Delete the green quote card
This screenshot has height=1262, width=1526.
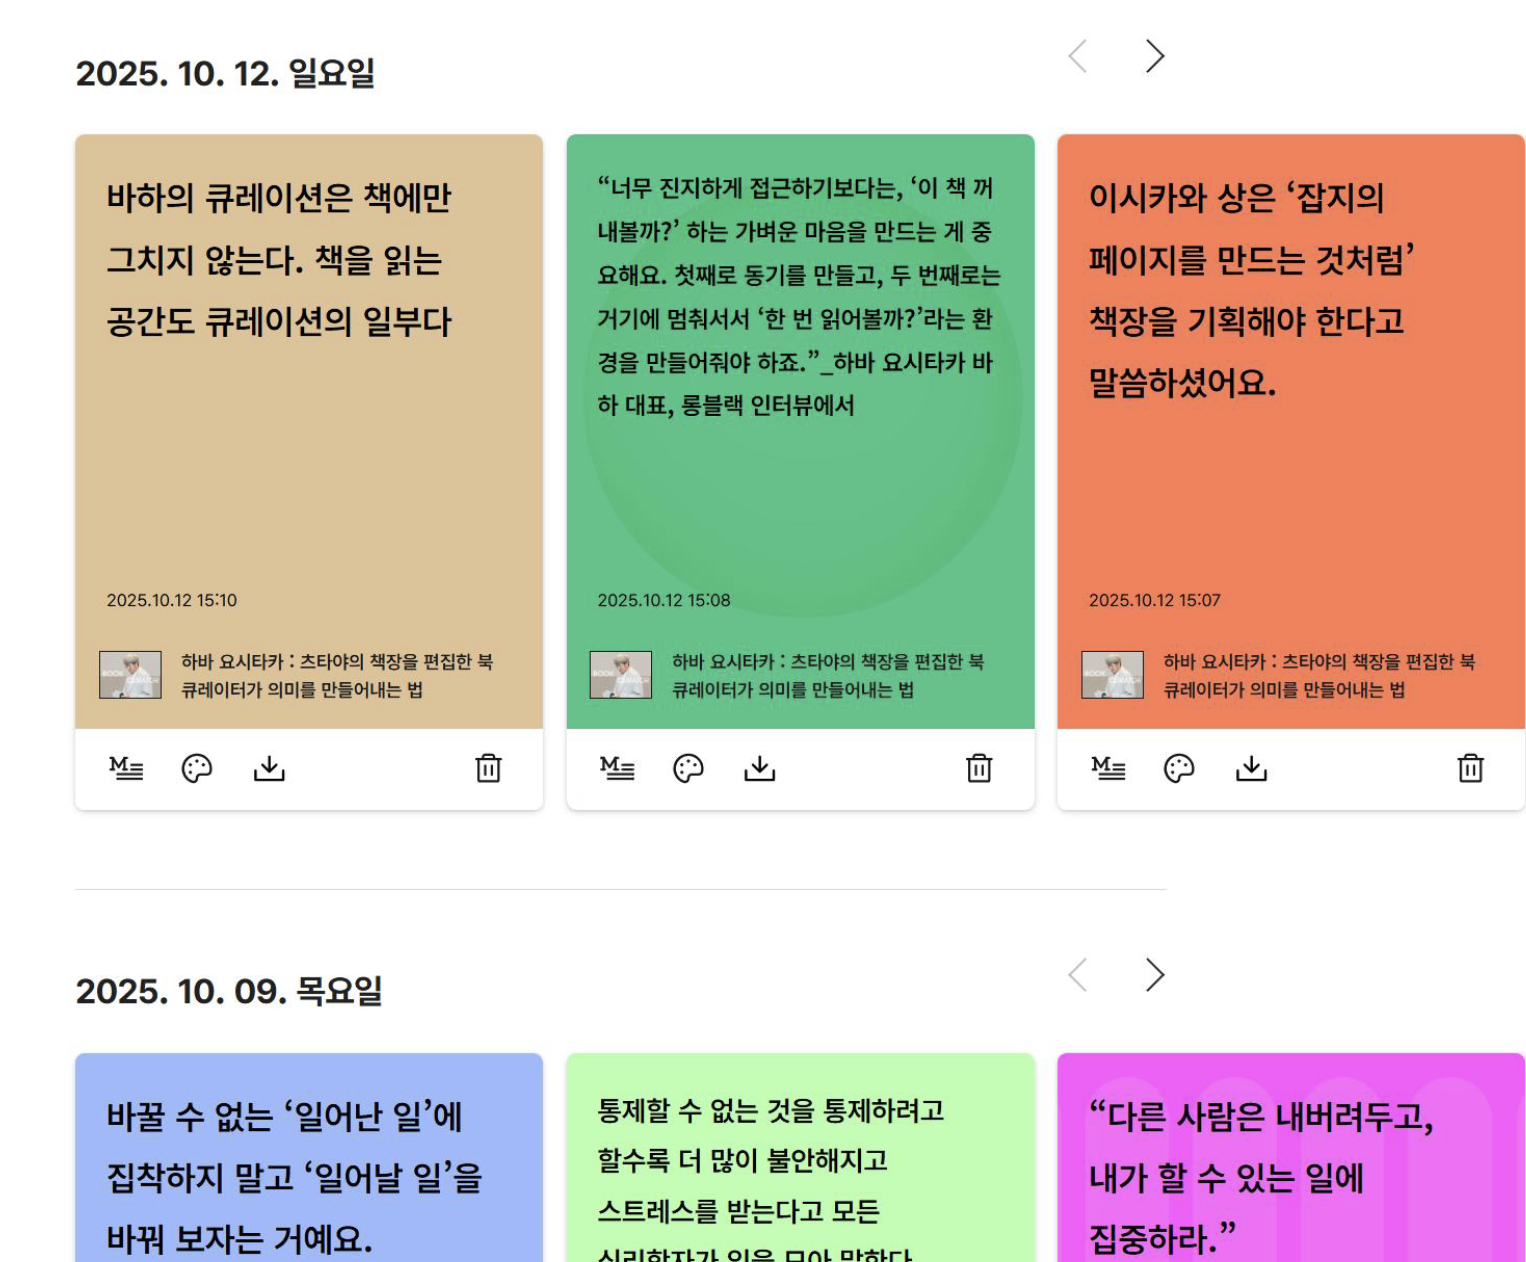[x=979, y=768]
